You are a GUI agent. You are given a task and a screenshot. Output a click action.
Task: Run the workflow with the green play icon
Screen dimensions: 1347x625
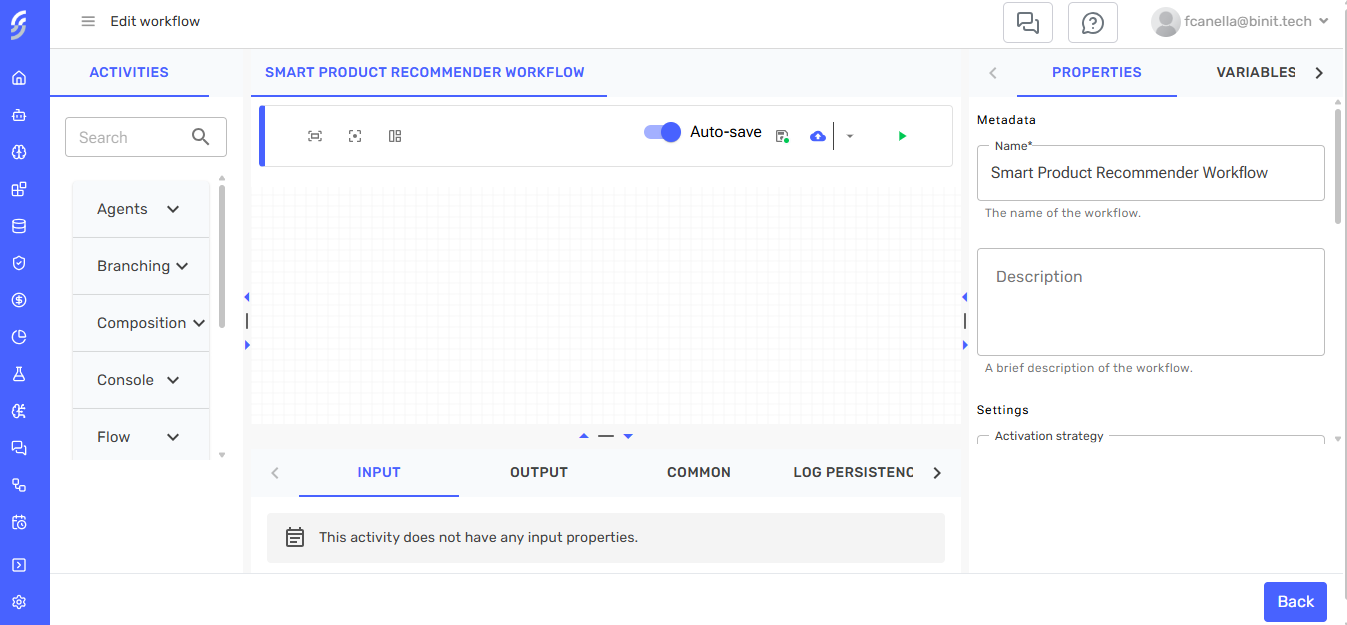tap(902, 135)
